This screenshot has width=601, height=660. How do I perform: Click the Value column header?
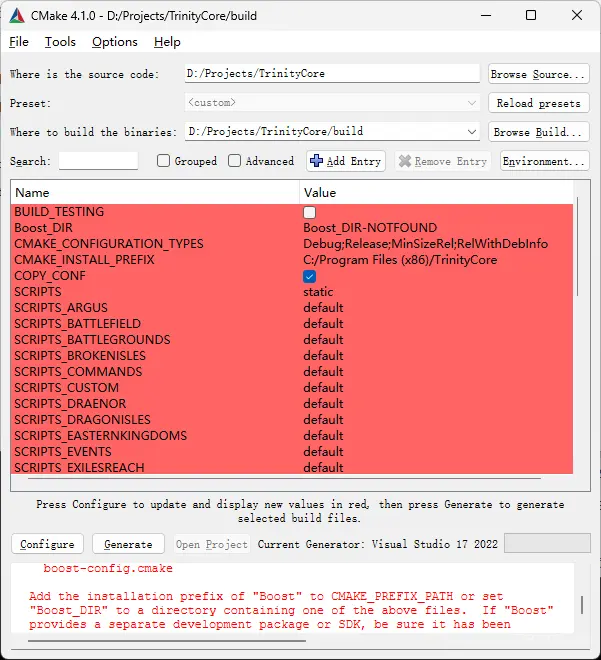click(436, 193)
